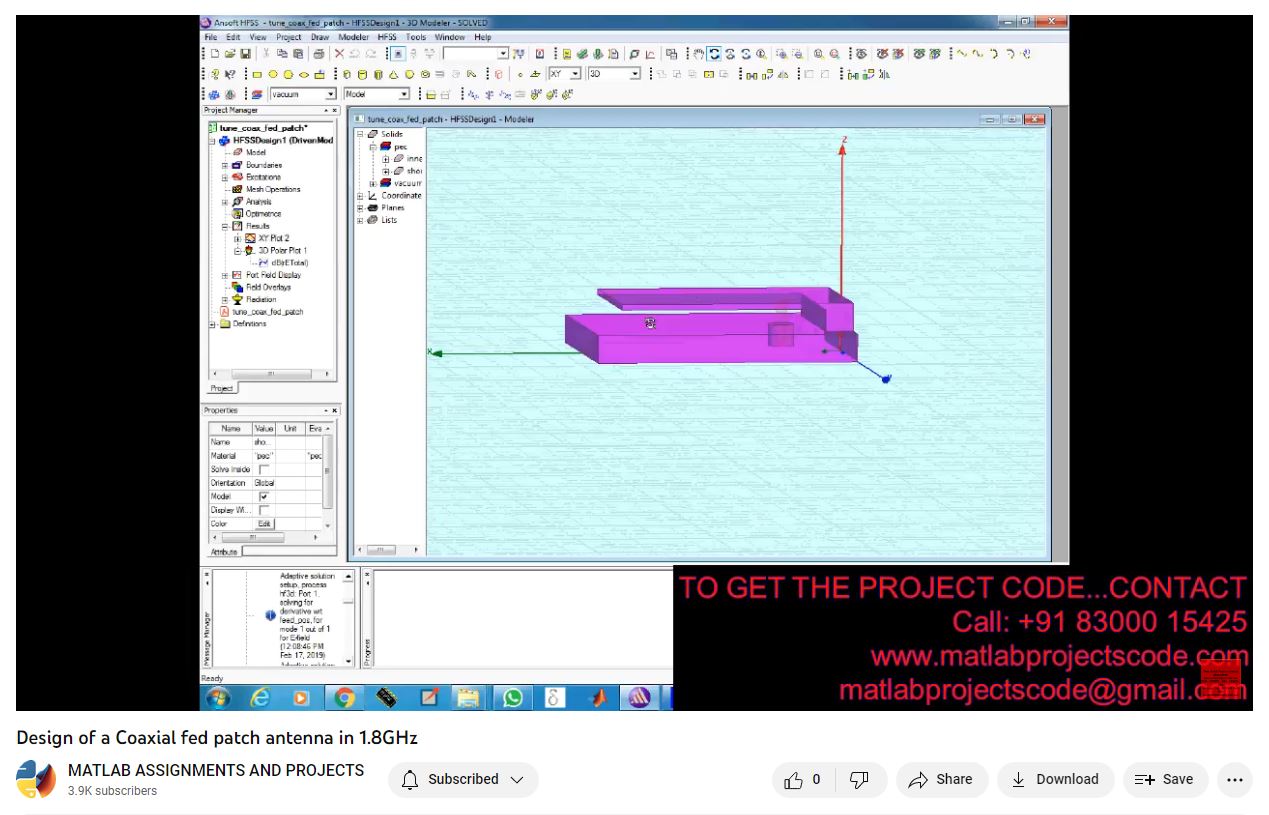Select the Draw torus tool

click(425, 74)
